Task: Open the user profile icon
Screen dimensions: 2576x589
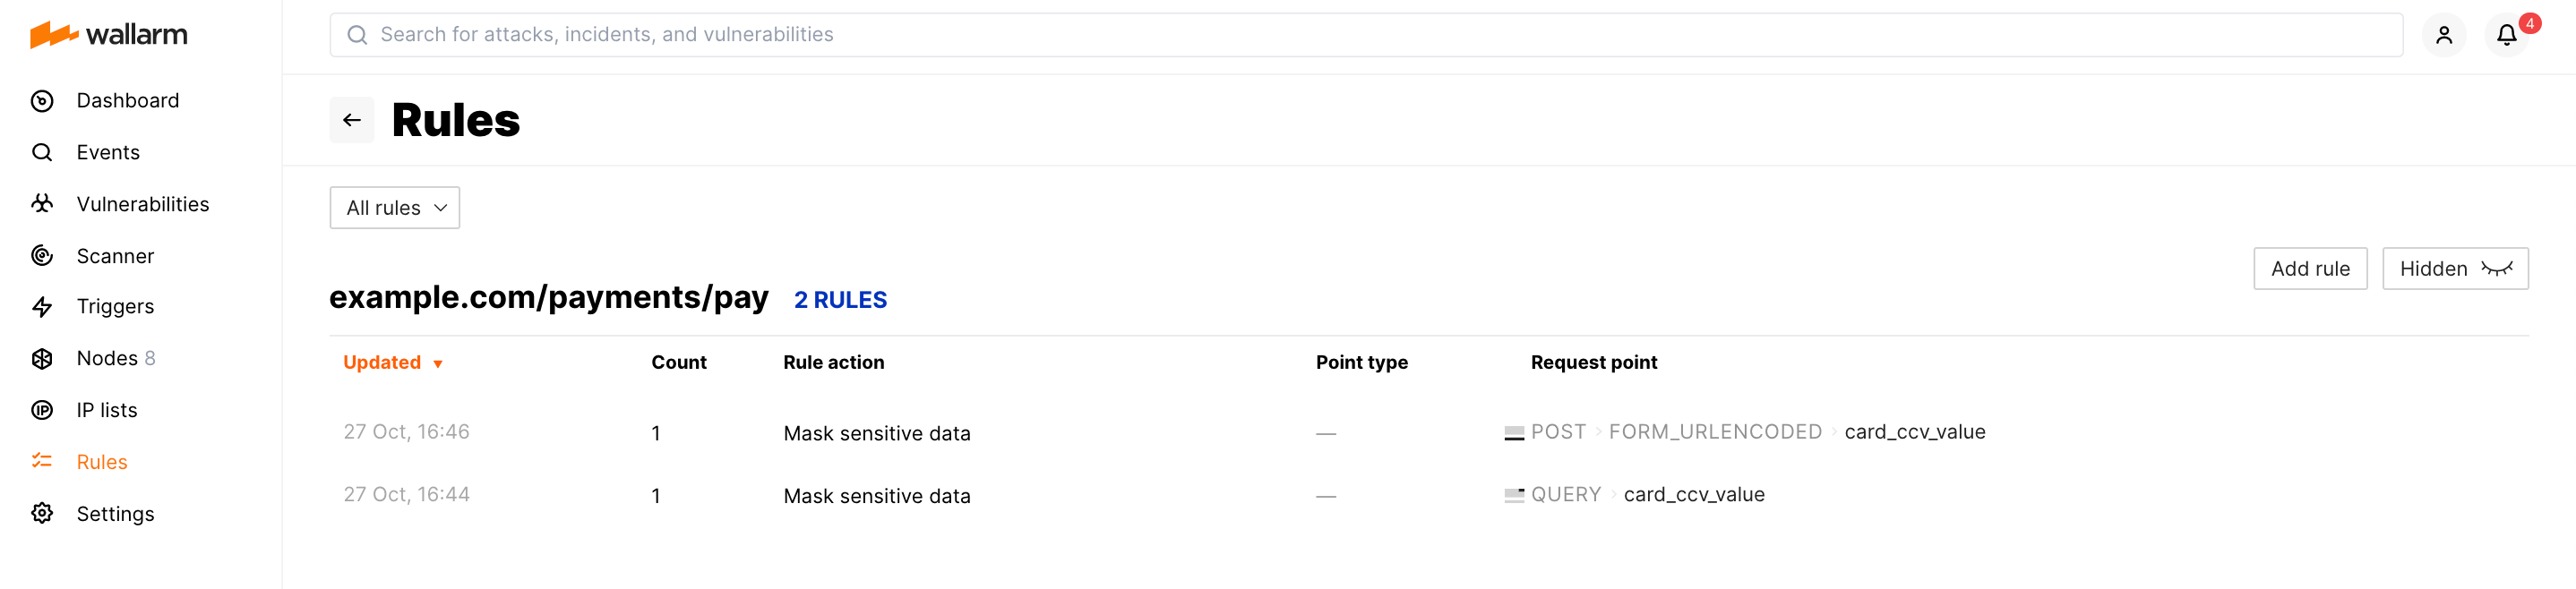Action: 2443,35
